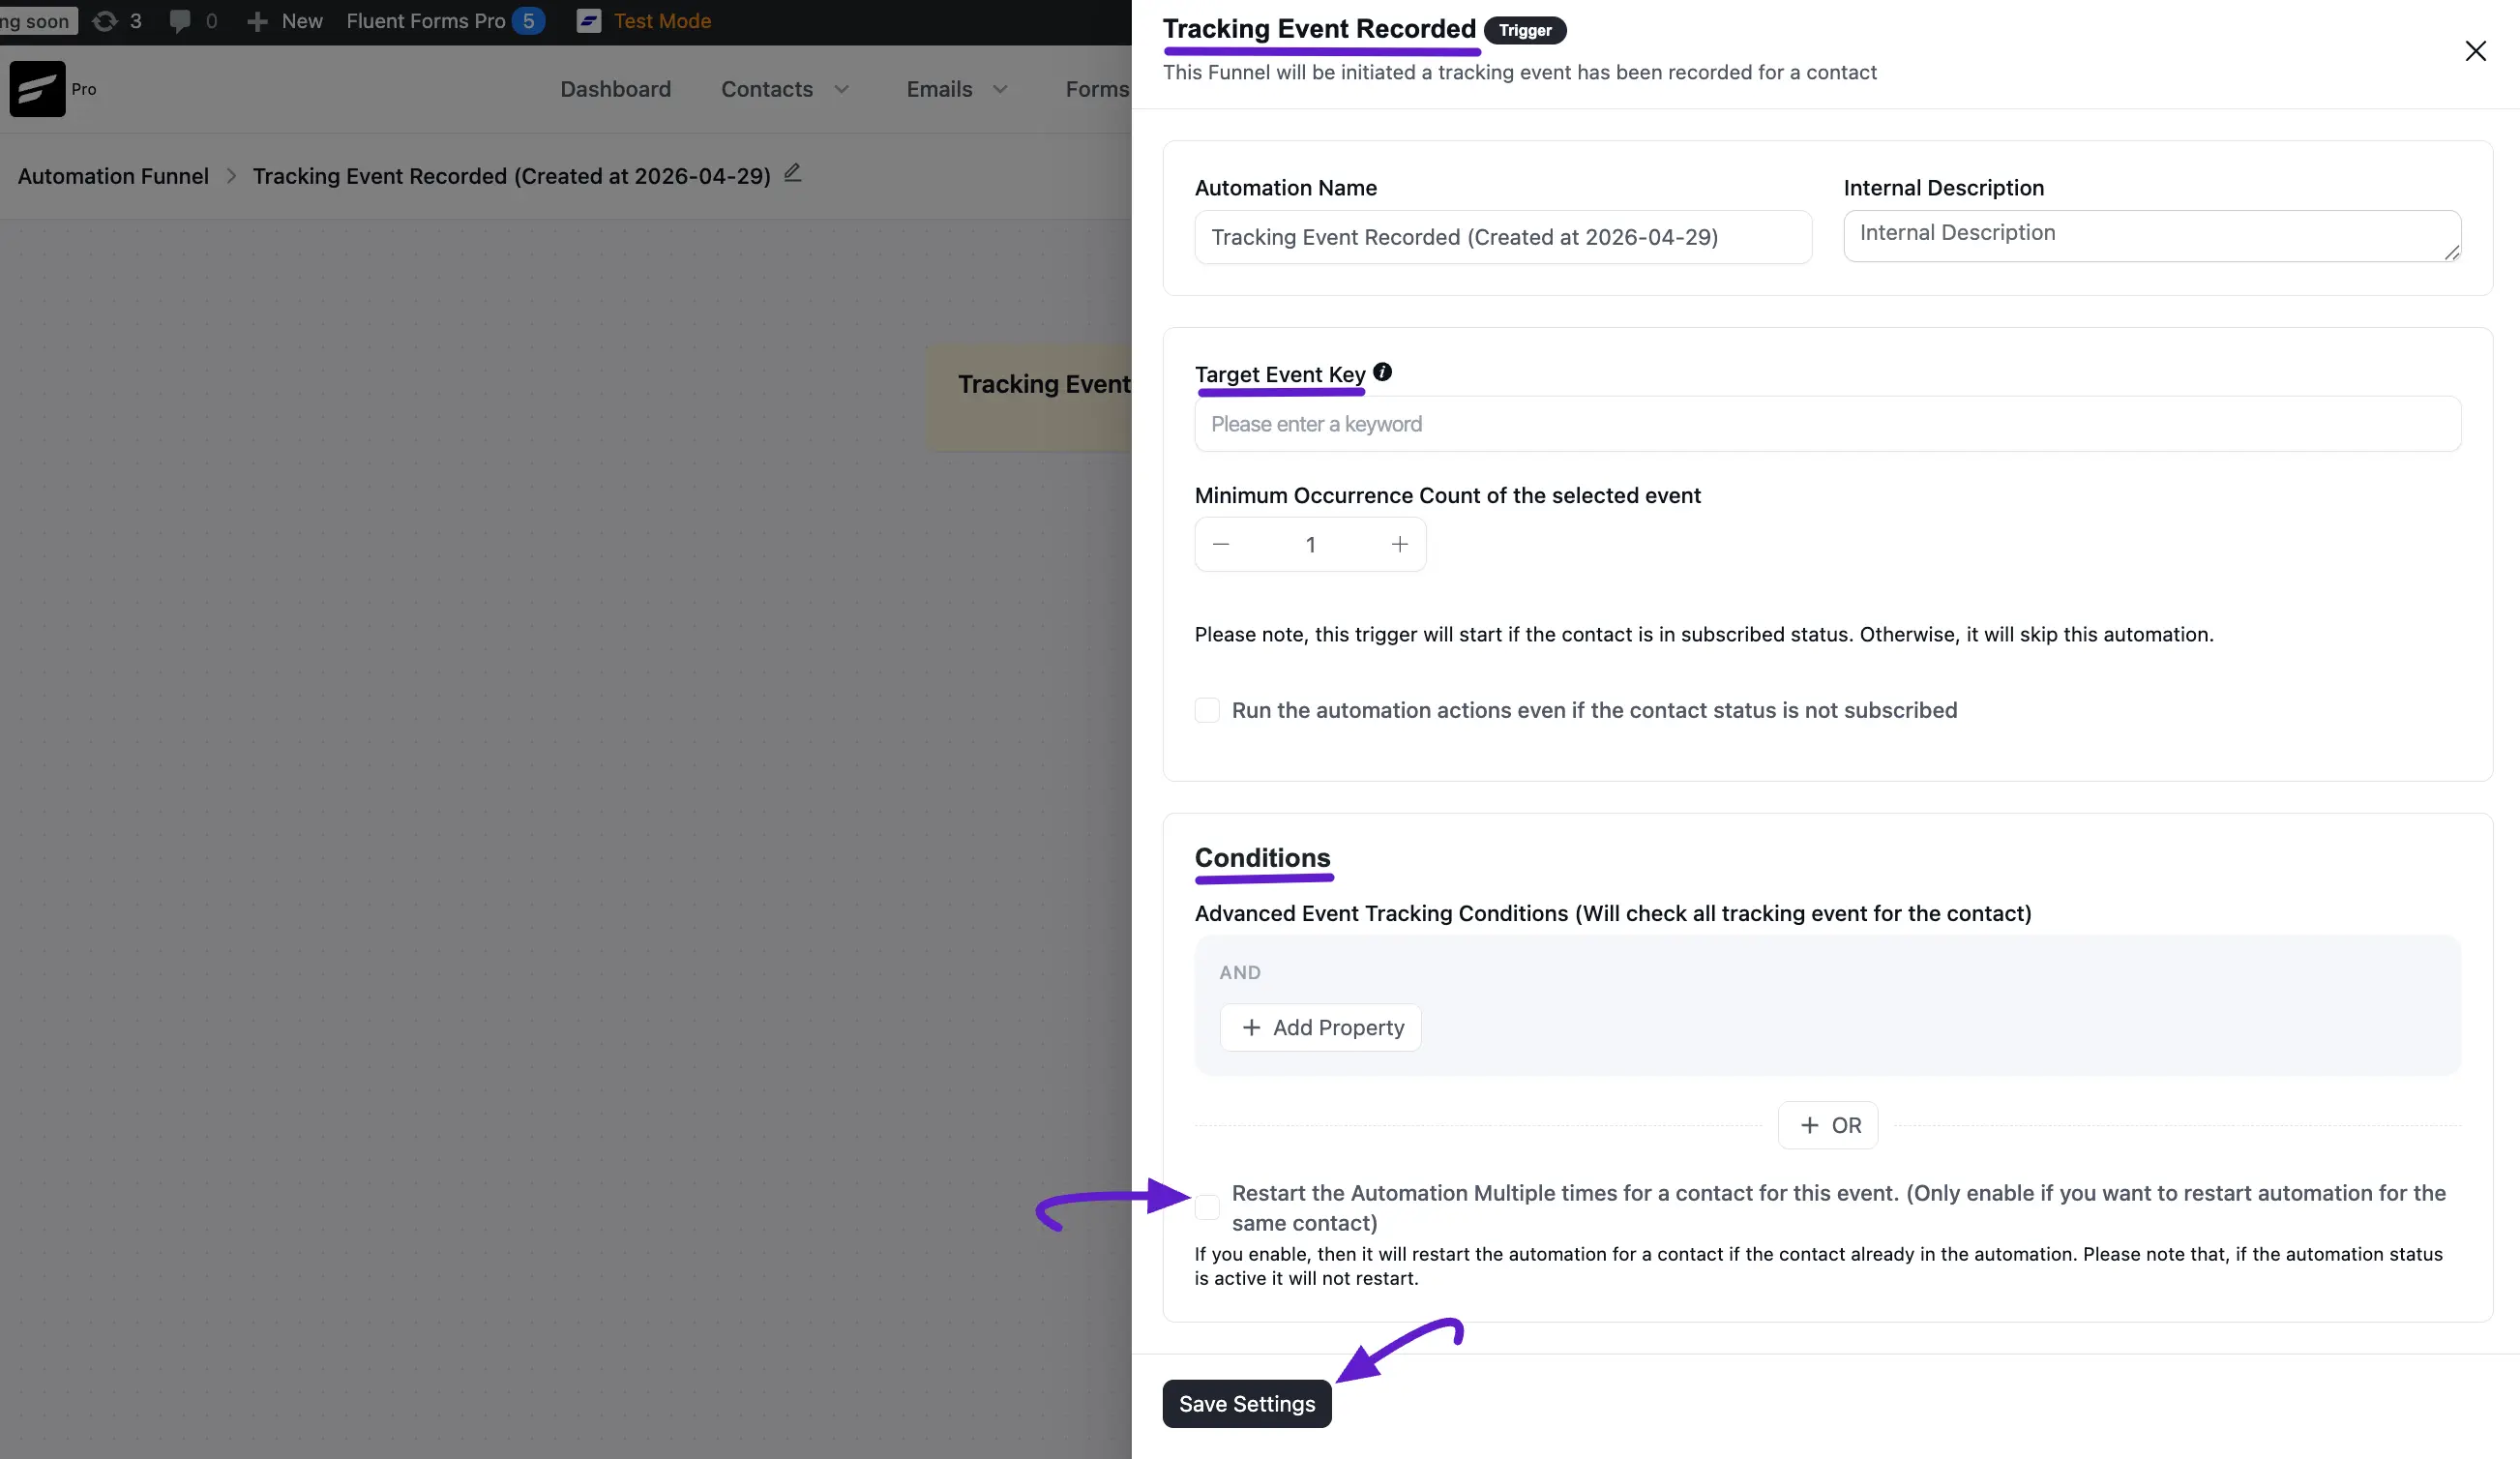Click the Fluent Forms Pro count badge

[x=528, y=21]
